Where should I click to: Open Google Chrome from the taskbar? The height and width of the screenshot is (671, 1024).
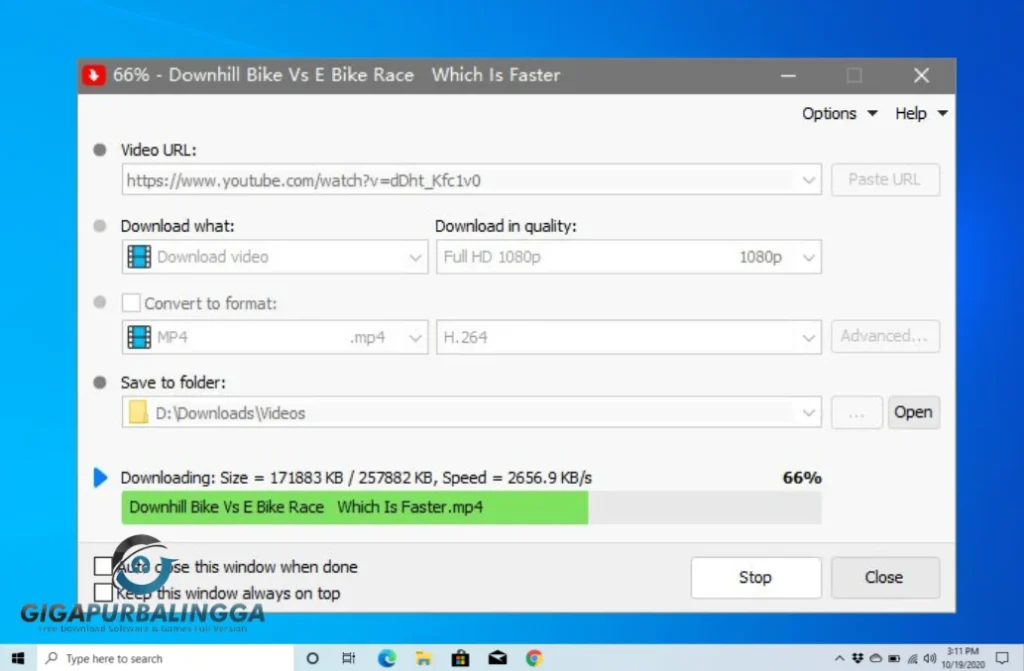pos(534,658)
